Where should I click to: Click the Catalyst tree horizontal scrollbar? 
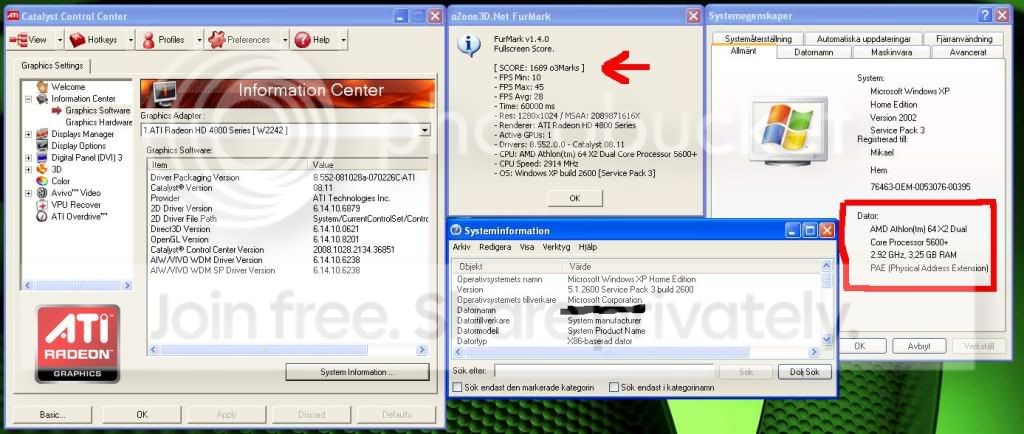coord(77,285)
